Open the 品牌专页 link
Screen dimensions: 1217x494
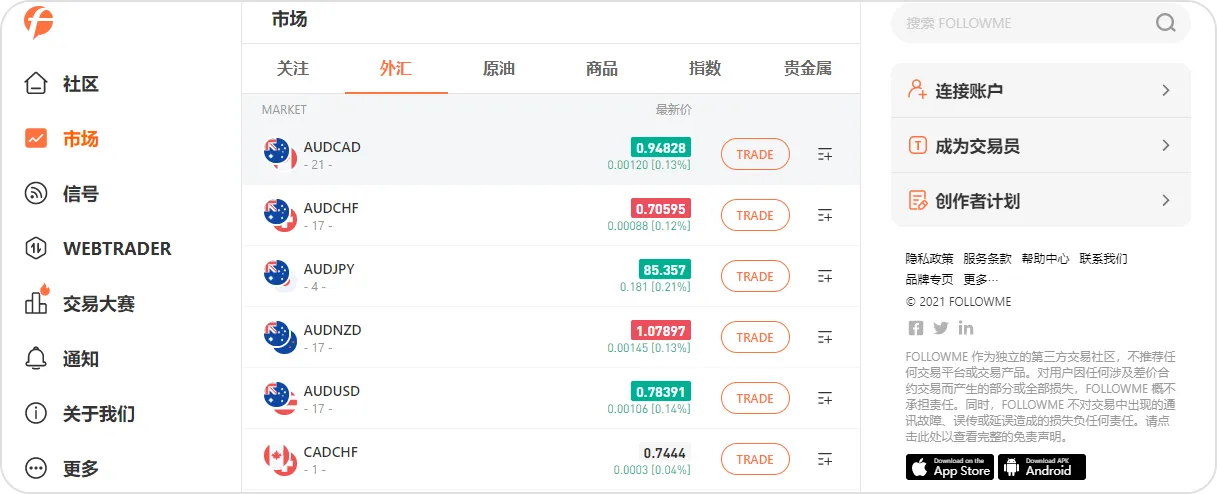pos(930,279)
